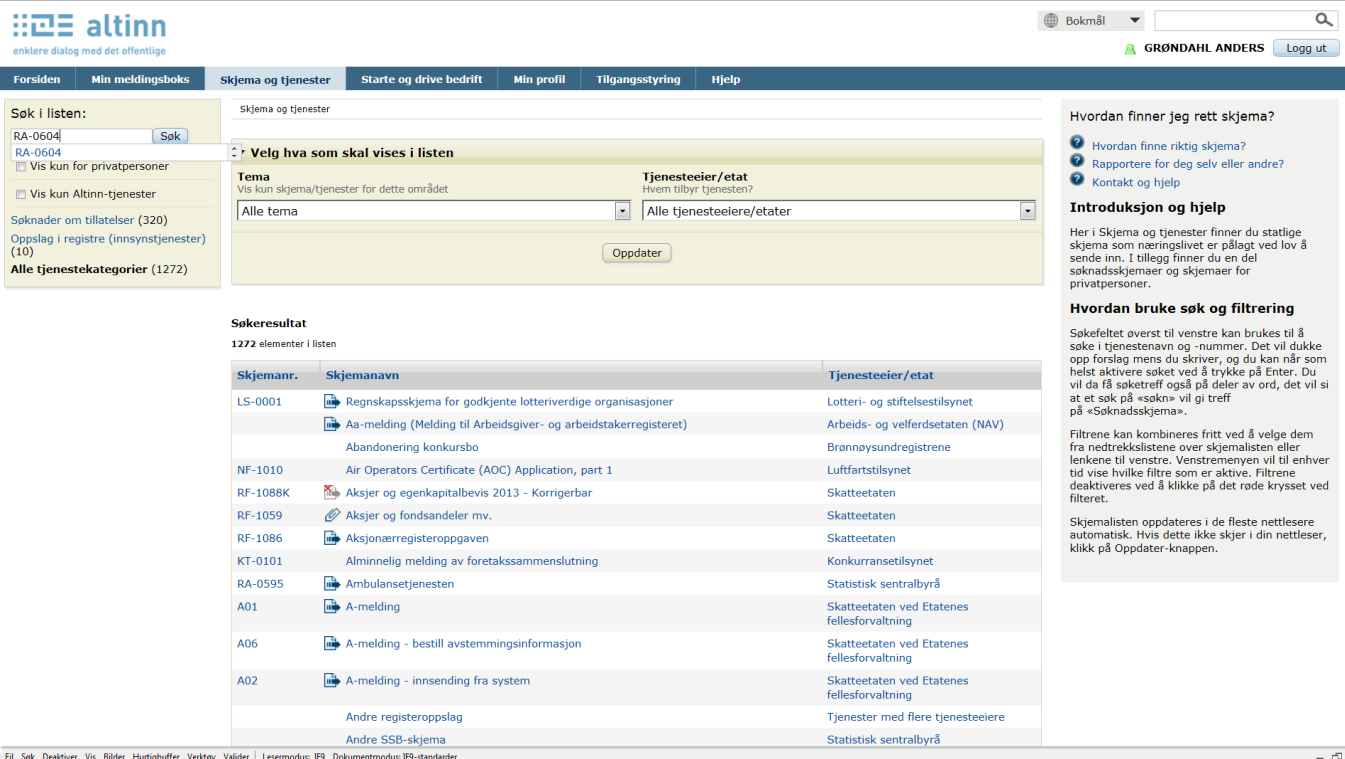The image size is (1345, 759).
Task: Open the 'Kontakt og hjelp' link
Action: 1136,182
